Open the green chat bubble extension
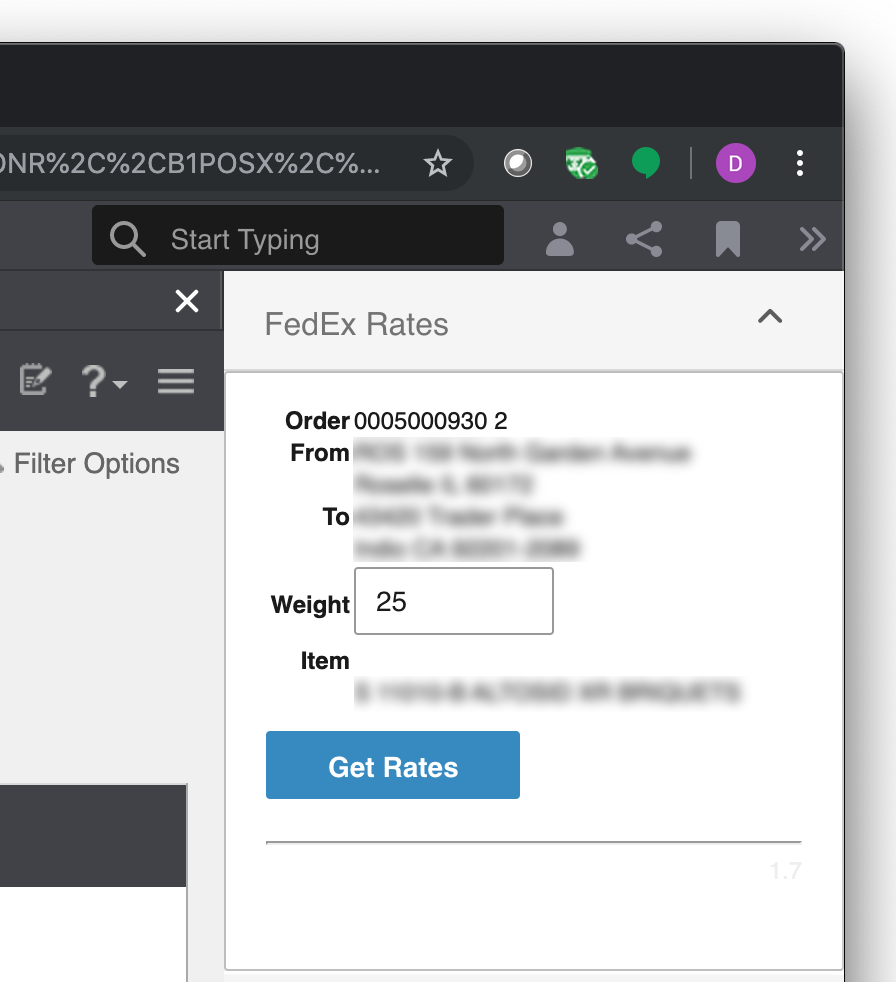The width and height of the screenshot is (896, 982). (x=646, y=163)
